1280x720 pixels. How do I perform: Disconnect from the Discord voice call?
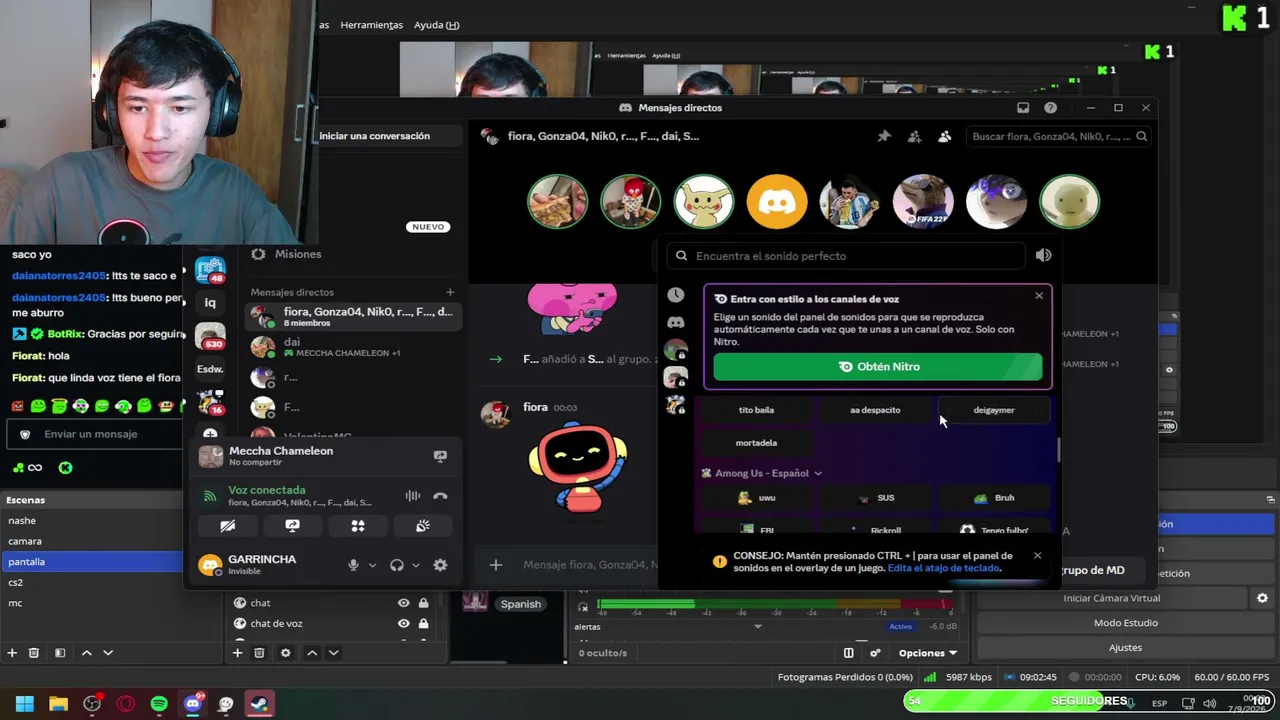(440, 496)
